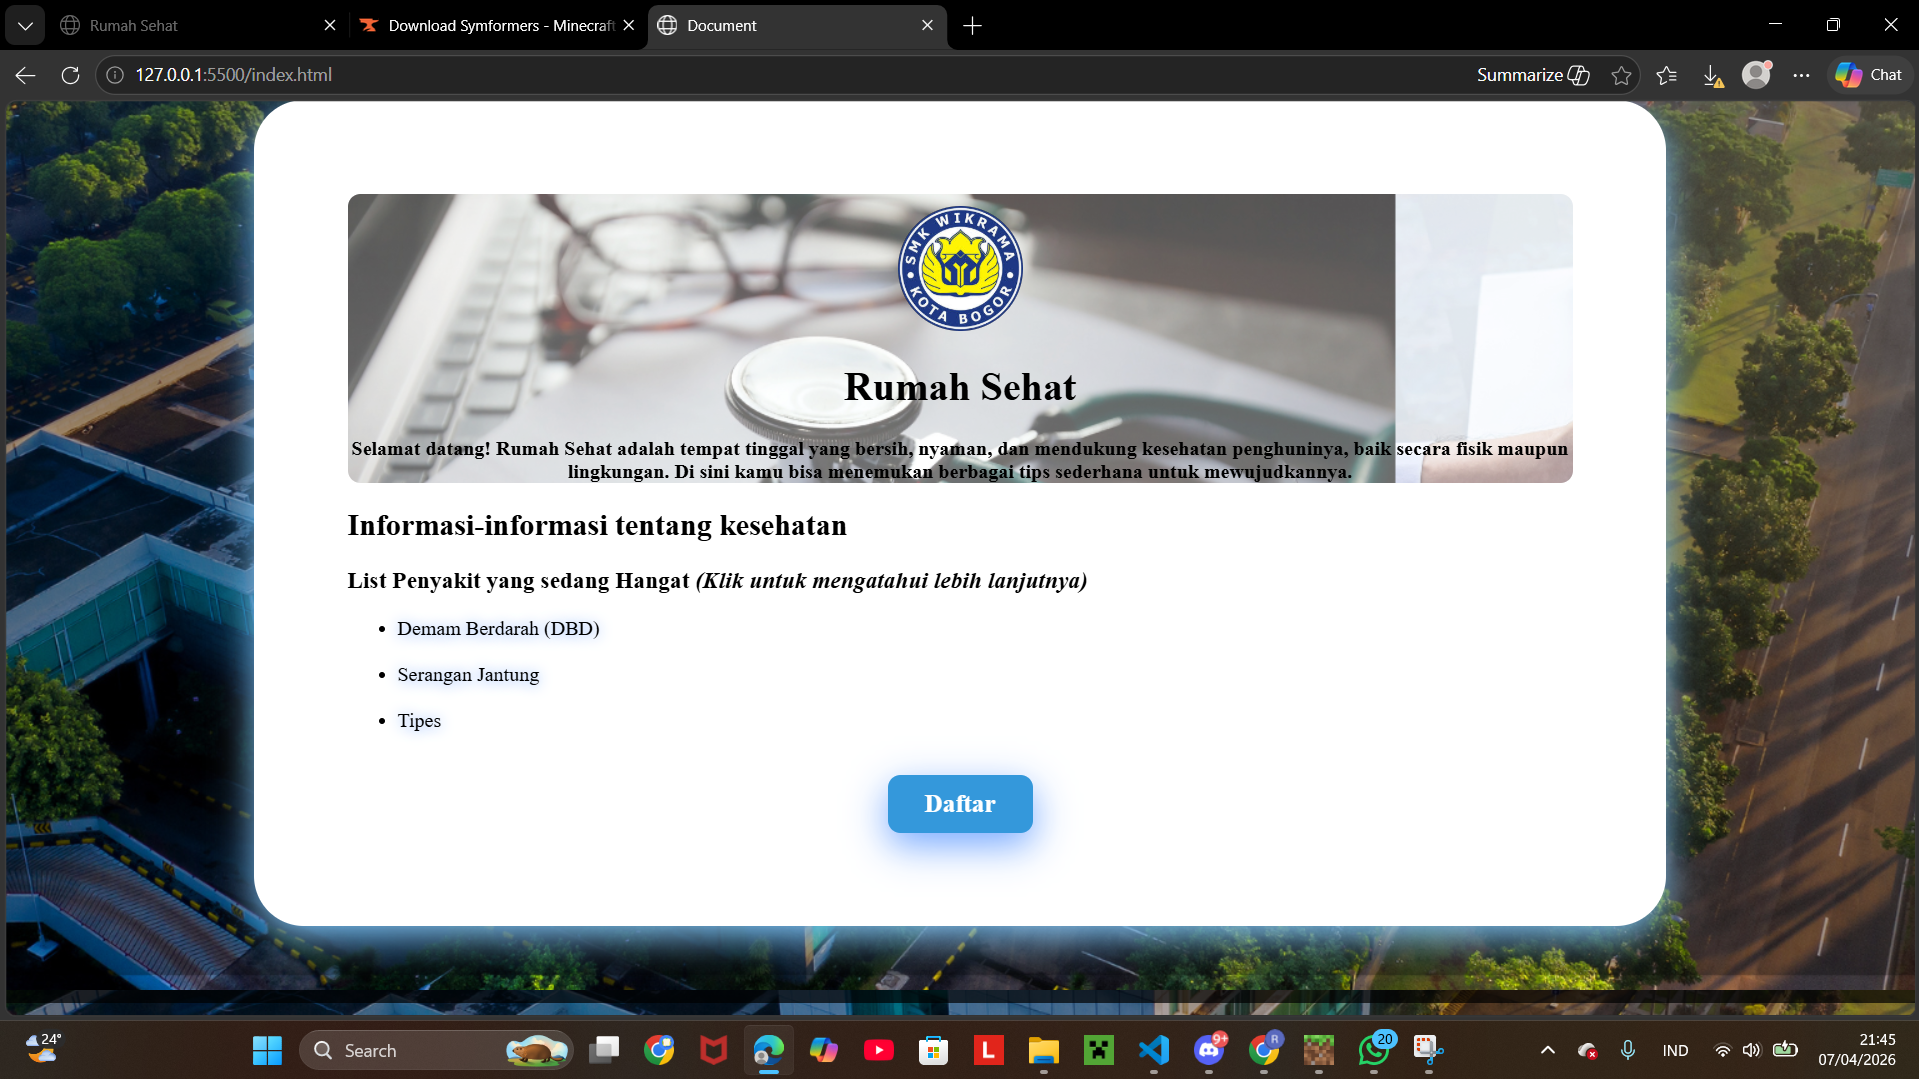Open Settings and more menu
The height and width of the screenshot is (1079, 1919).
pos(1801,75)
